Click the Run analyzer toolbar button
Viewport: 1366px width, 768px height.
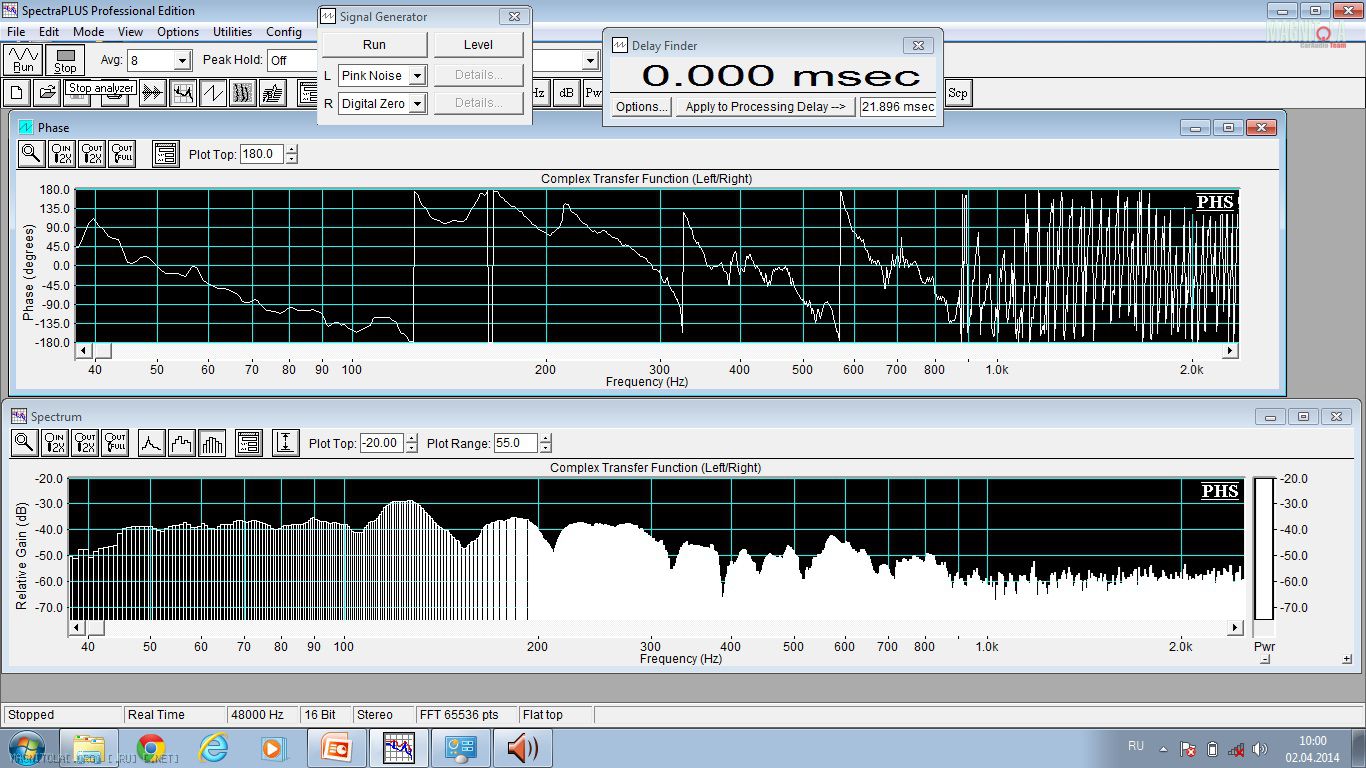coord(23,59)
